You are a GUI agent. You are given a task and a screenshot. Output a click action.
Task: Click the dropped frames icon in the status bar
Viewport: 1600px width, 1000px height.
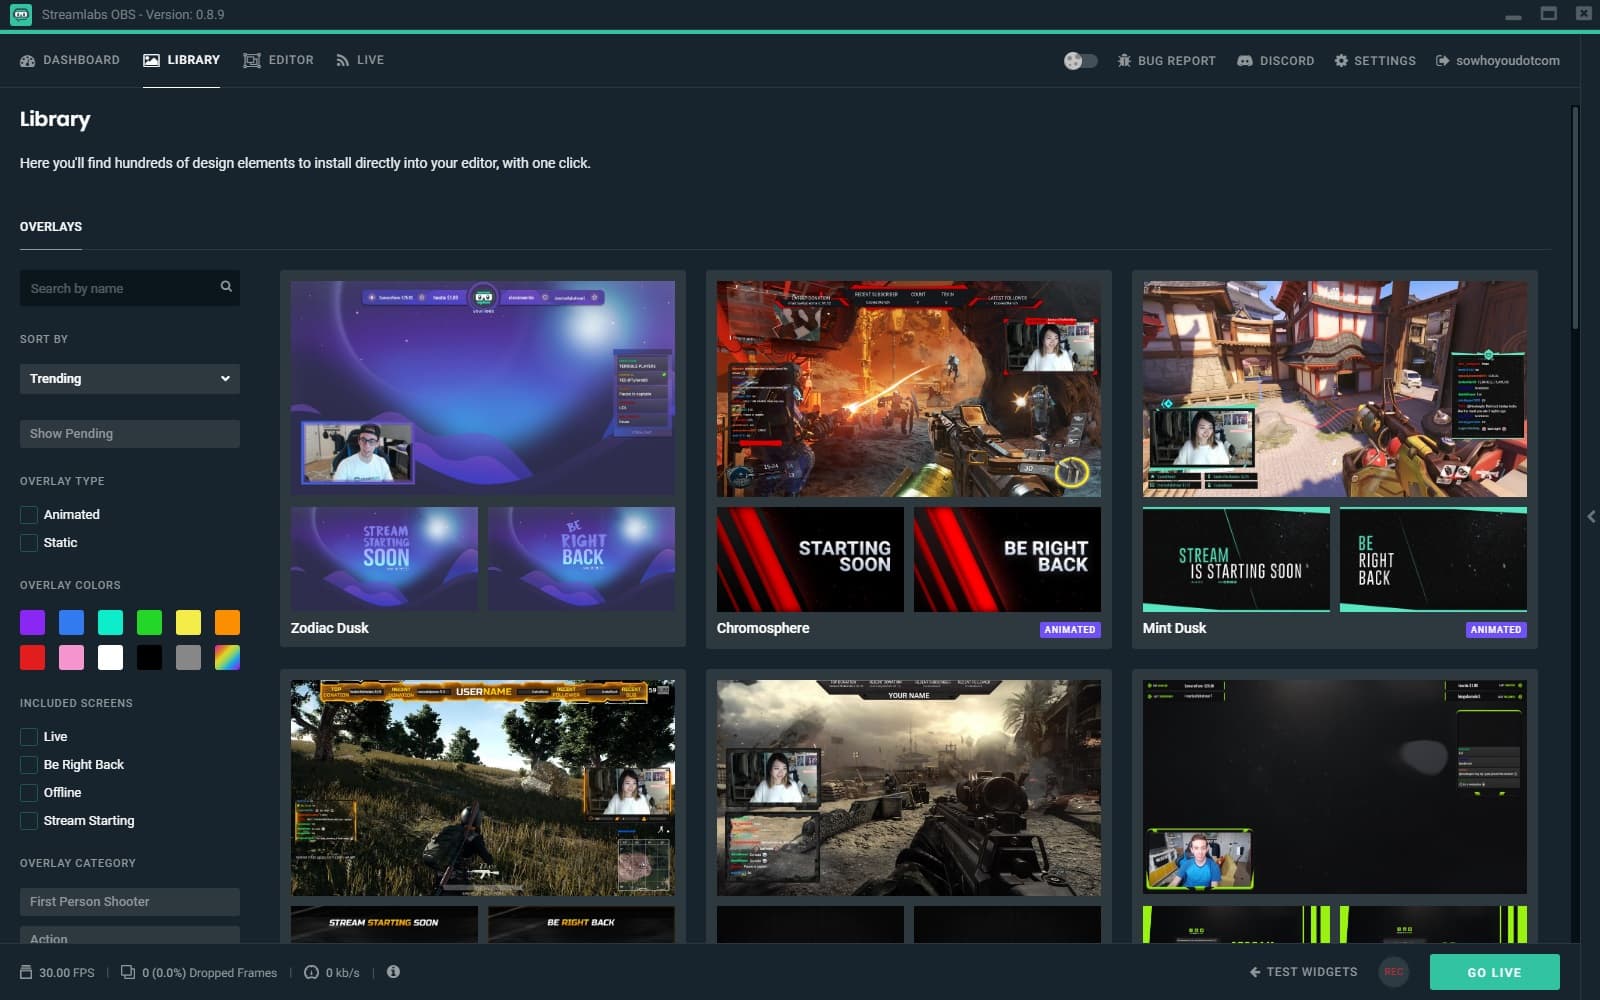[x=127, y=971]
